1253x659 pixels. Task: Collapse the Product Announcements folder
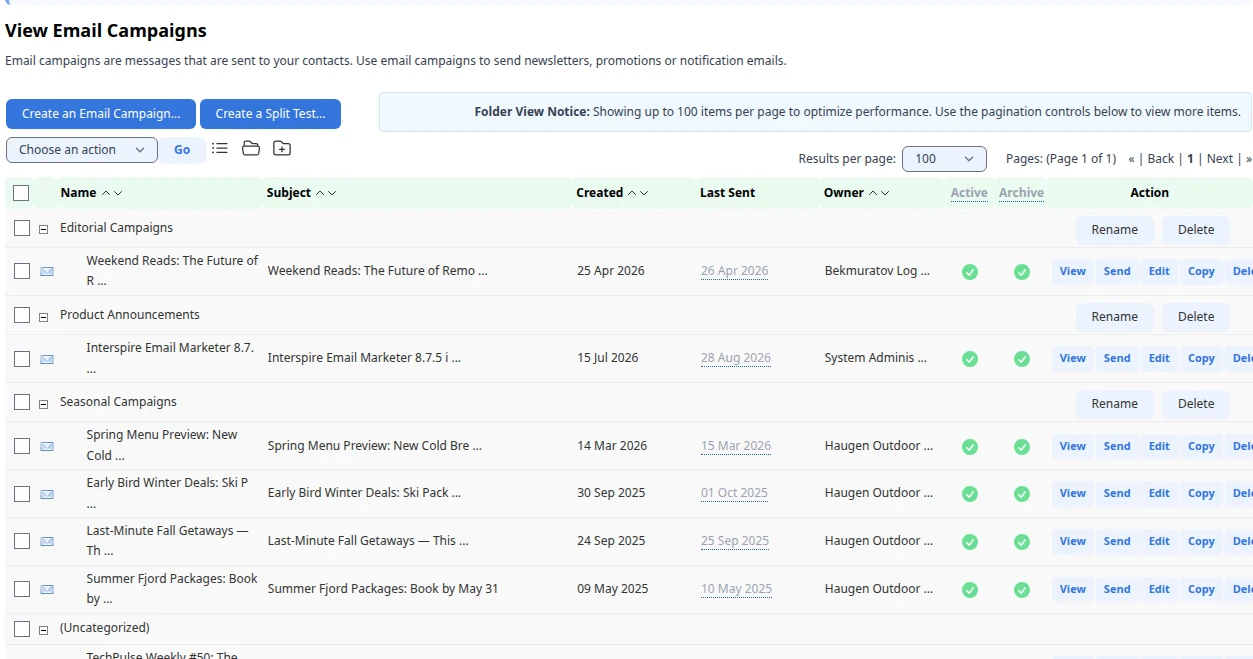tap(44, 317)
